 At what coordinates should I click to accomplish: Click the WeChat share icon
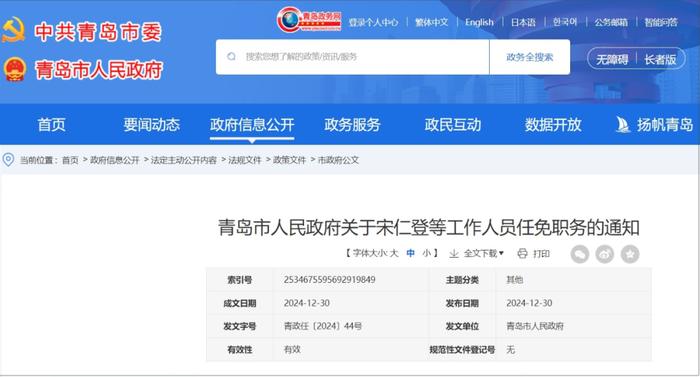(x=580, y=254)
